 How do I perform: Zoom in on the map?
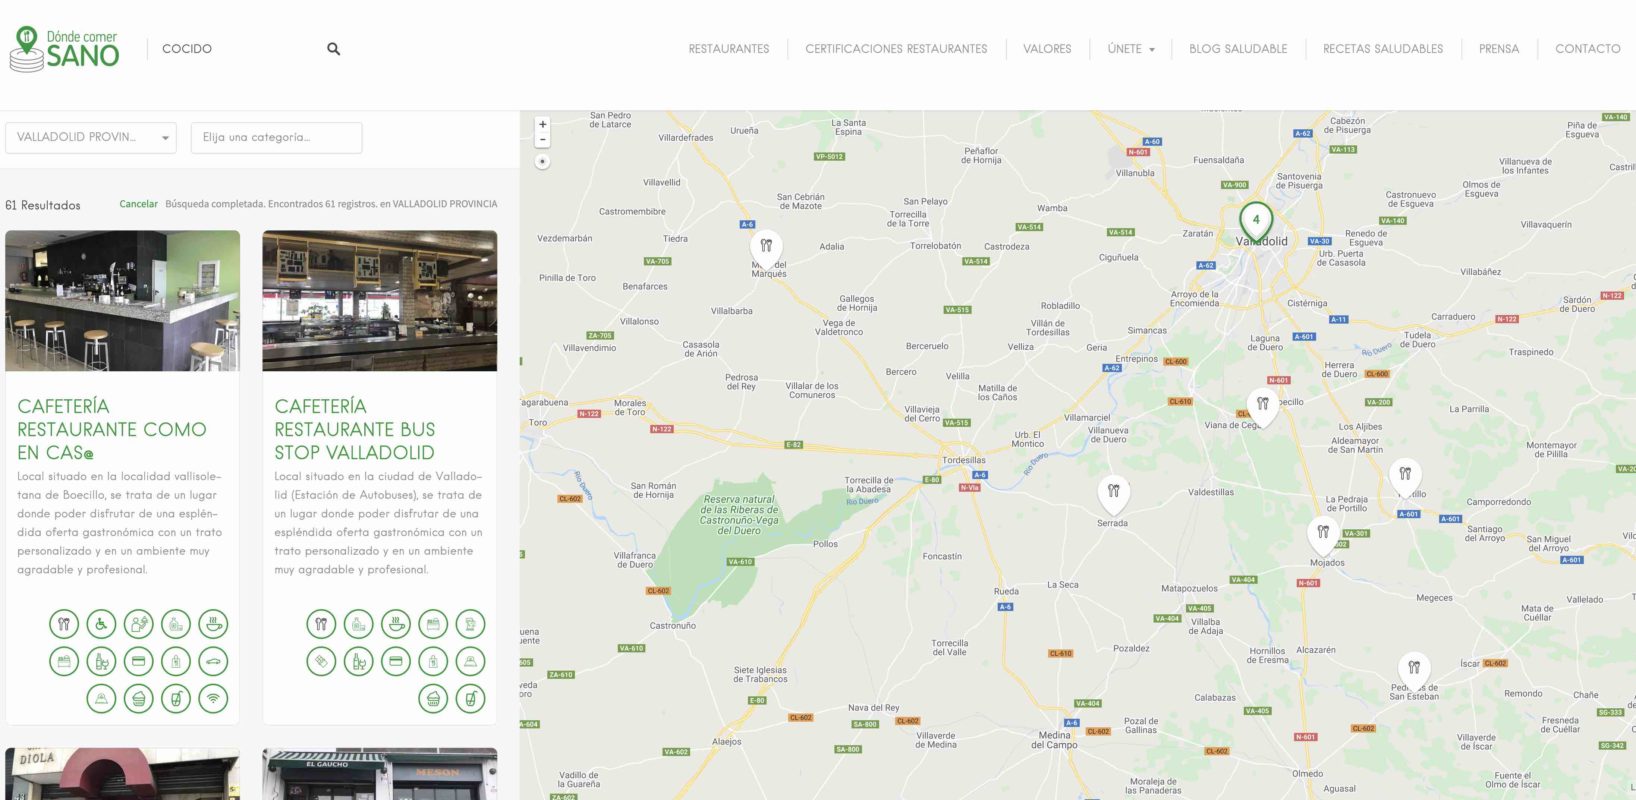point(542,125)
